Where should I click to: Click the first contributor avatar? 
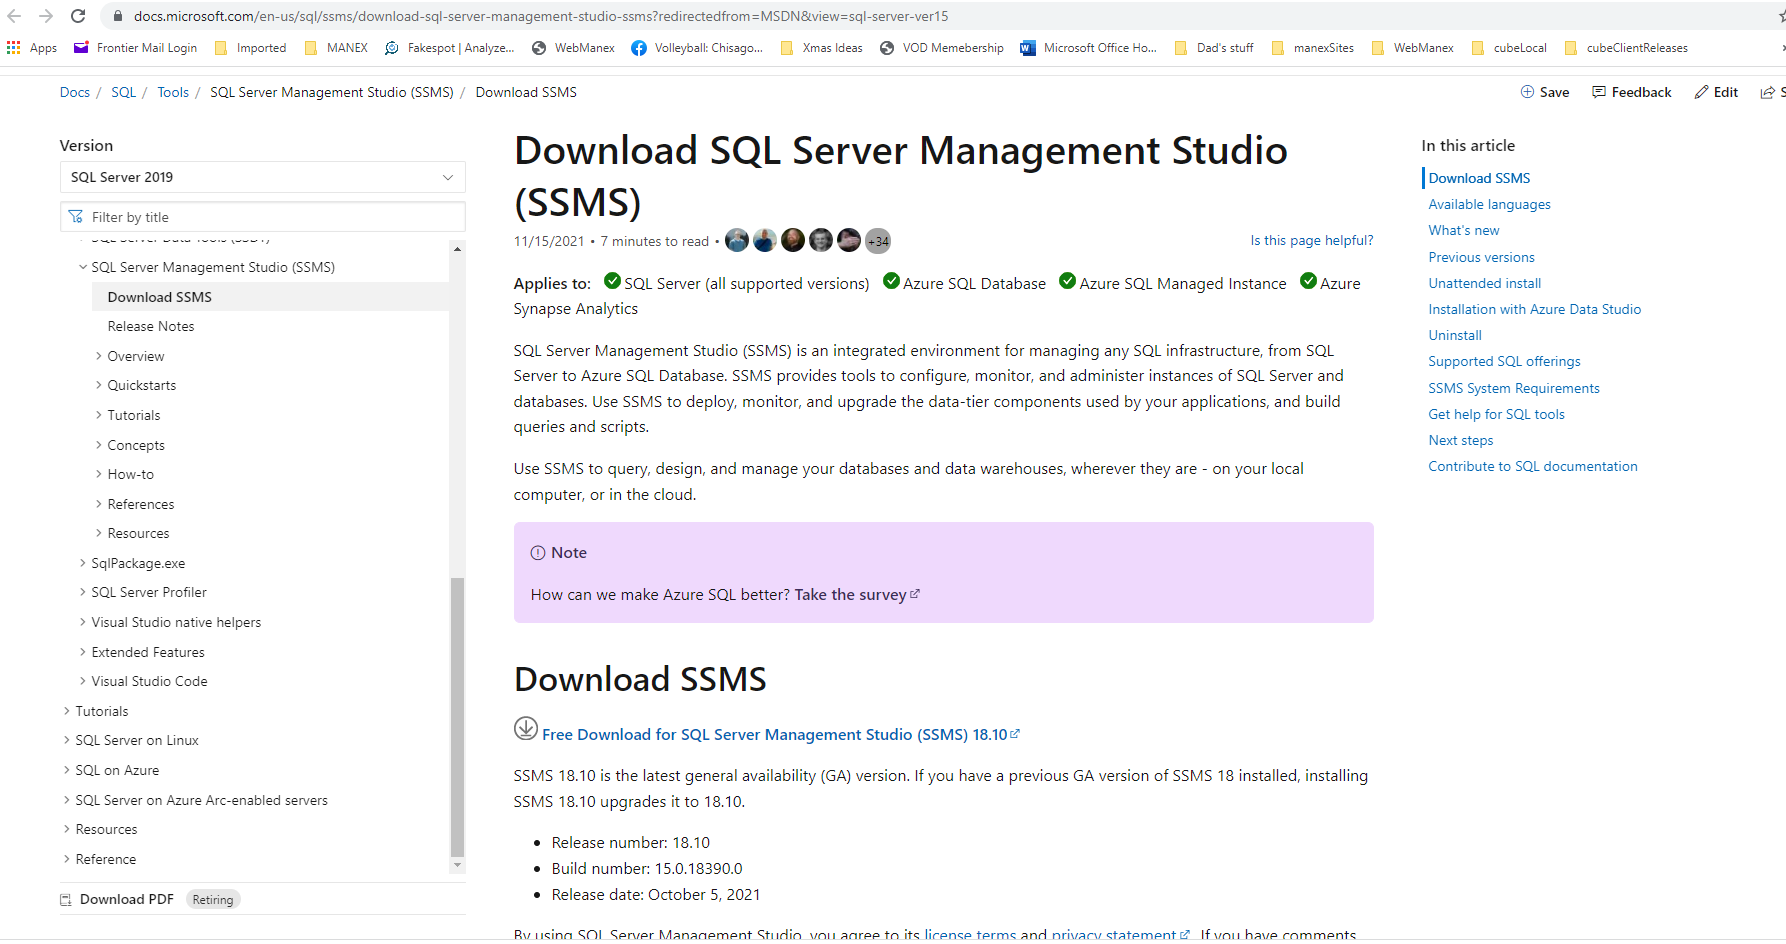(x=737, y=241)
